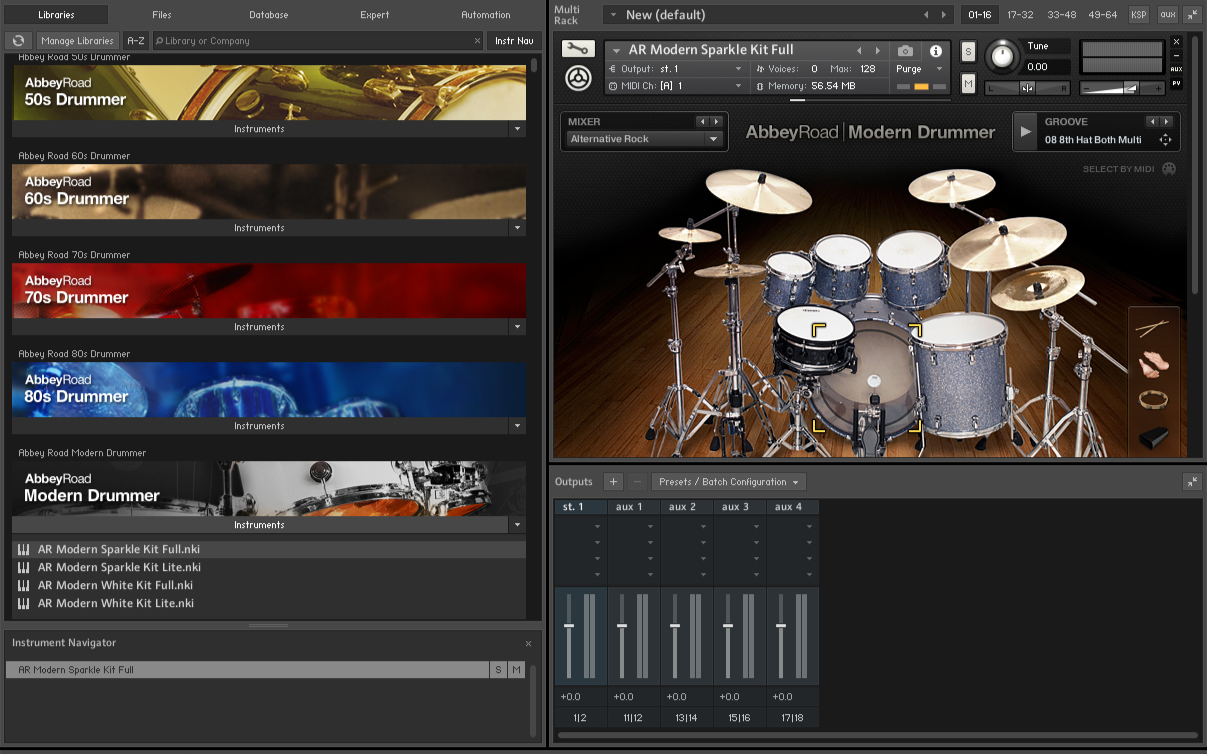
Task: Open first insert slot on st. 1 channel
Action: click(x=581, y=527)
